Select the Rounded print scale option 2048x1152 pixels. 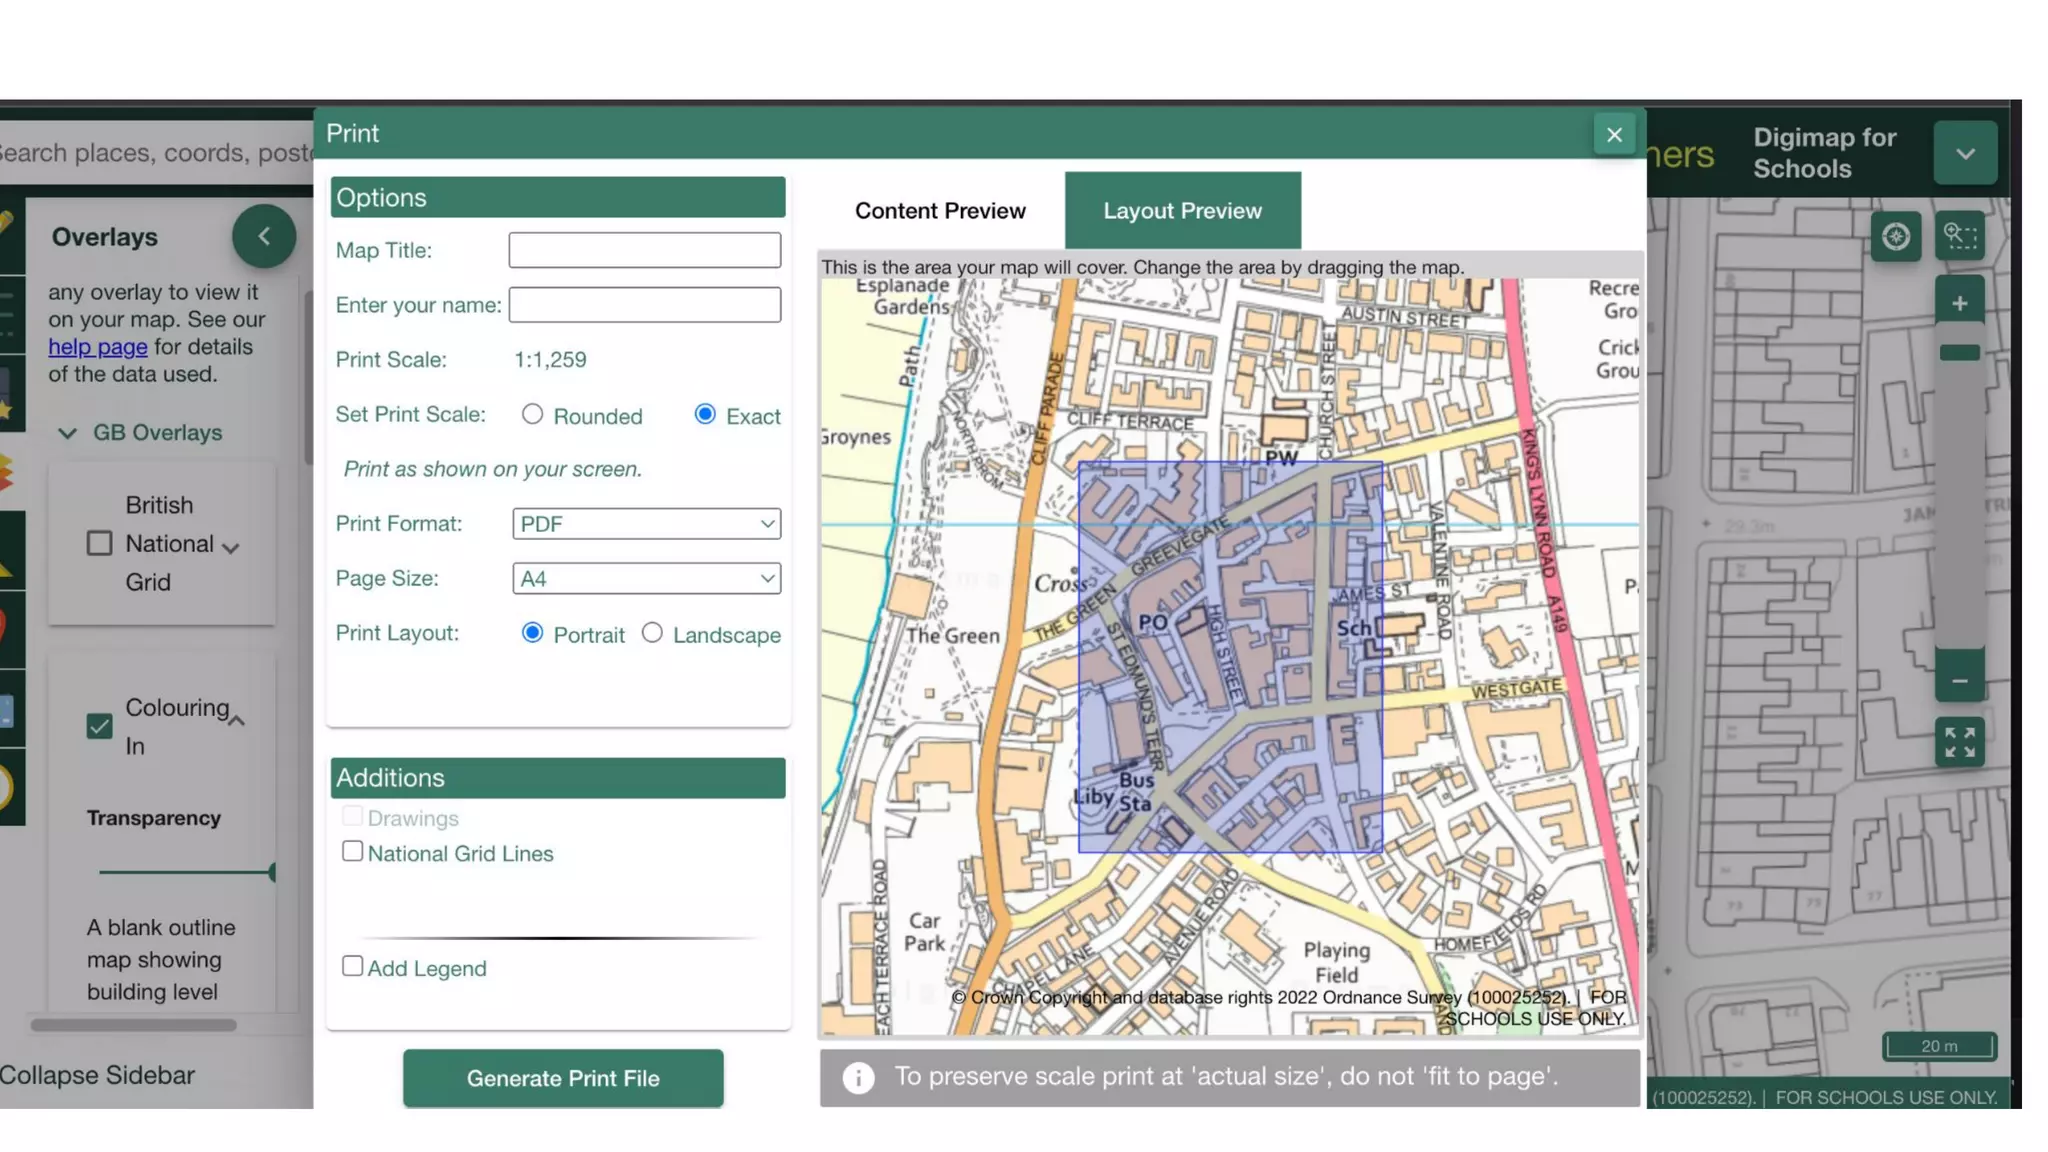pos(532,414)
